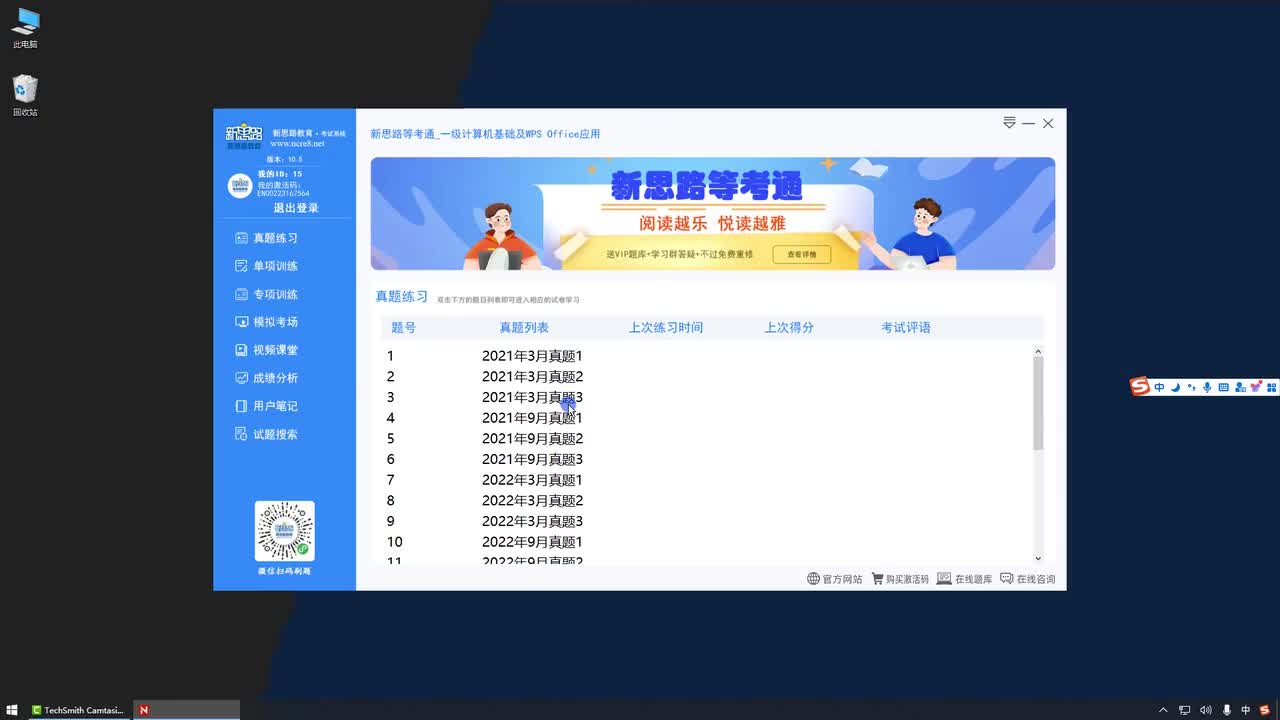1280x720 pixels.
Task: Open the 官方网站 link
Action: click(x=835, y=579)
